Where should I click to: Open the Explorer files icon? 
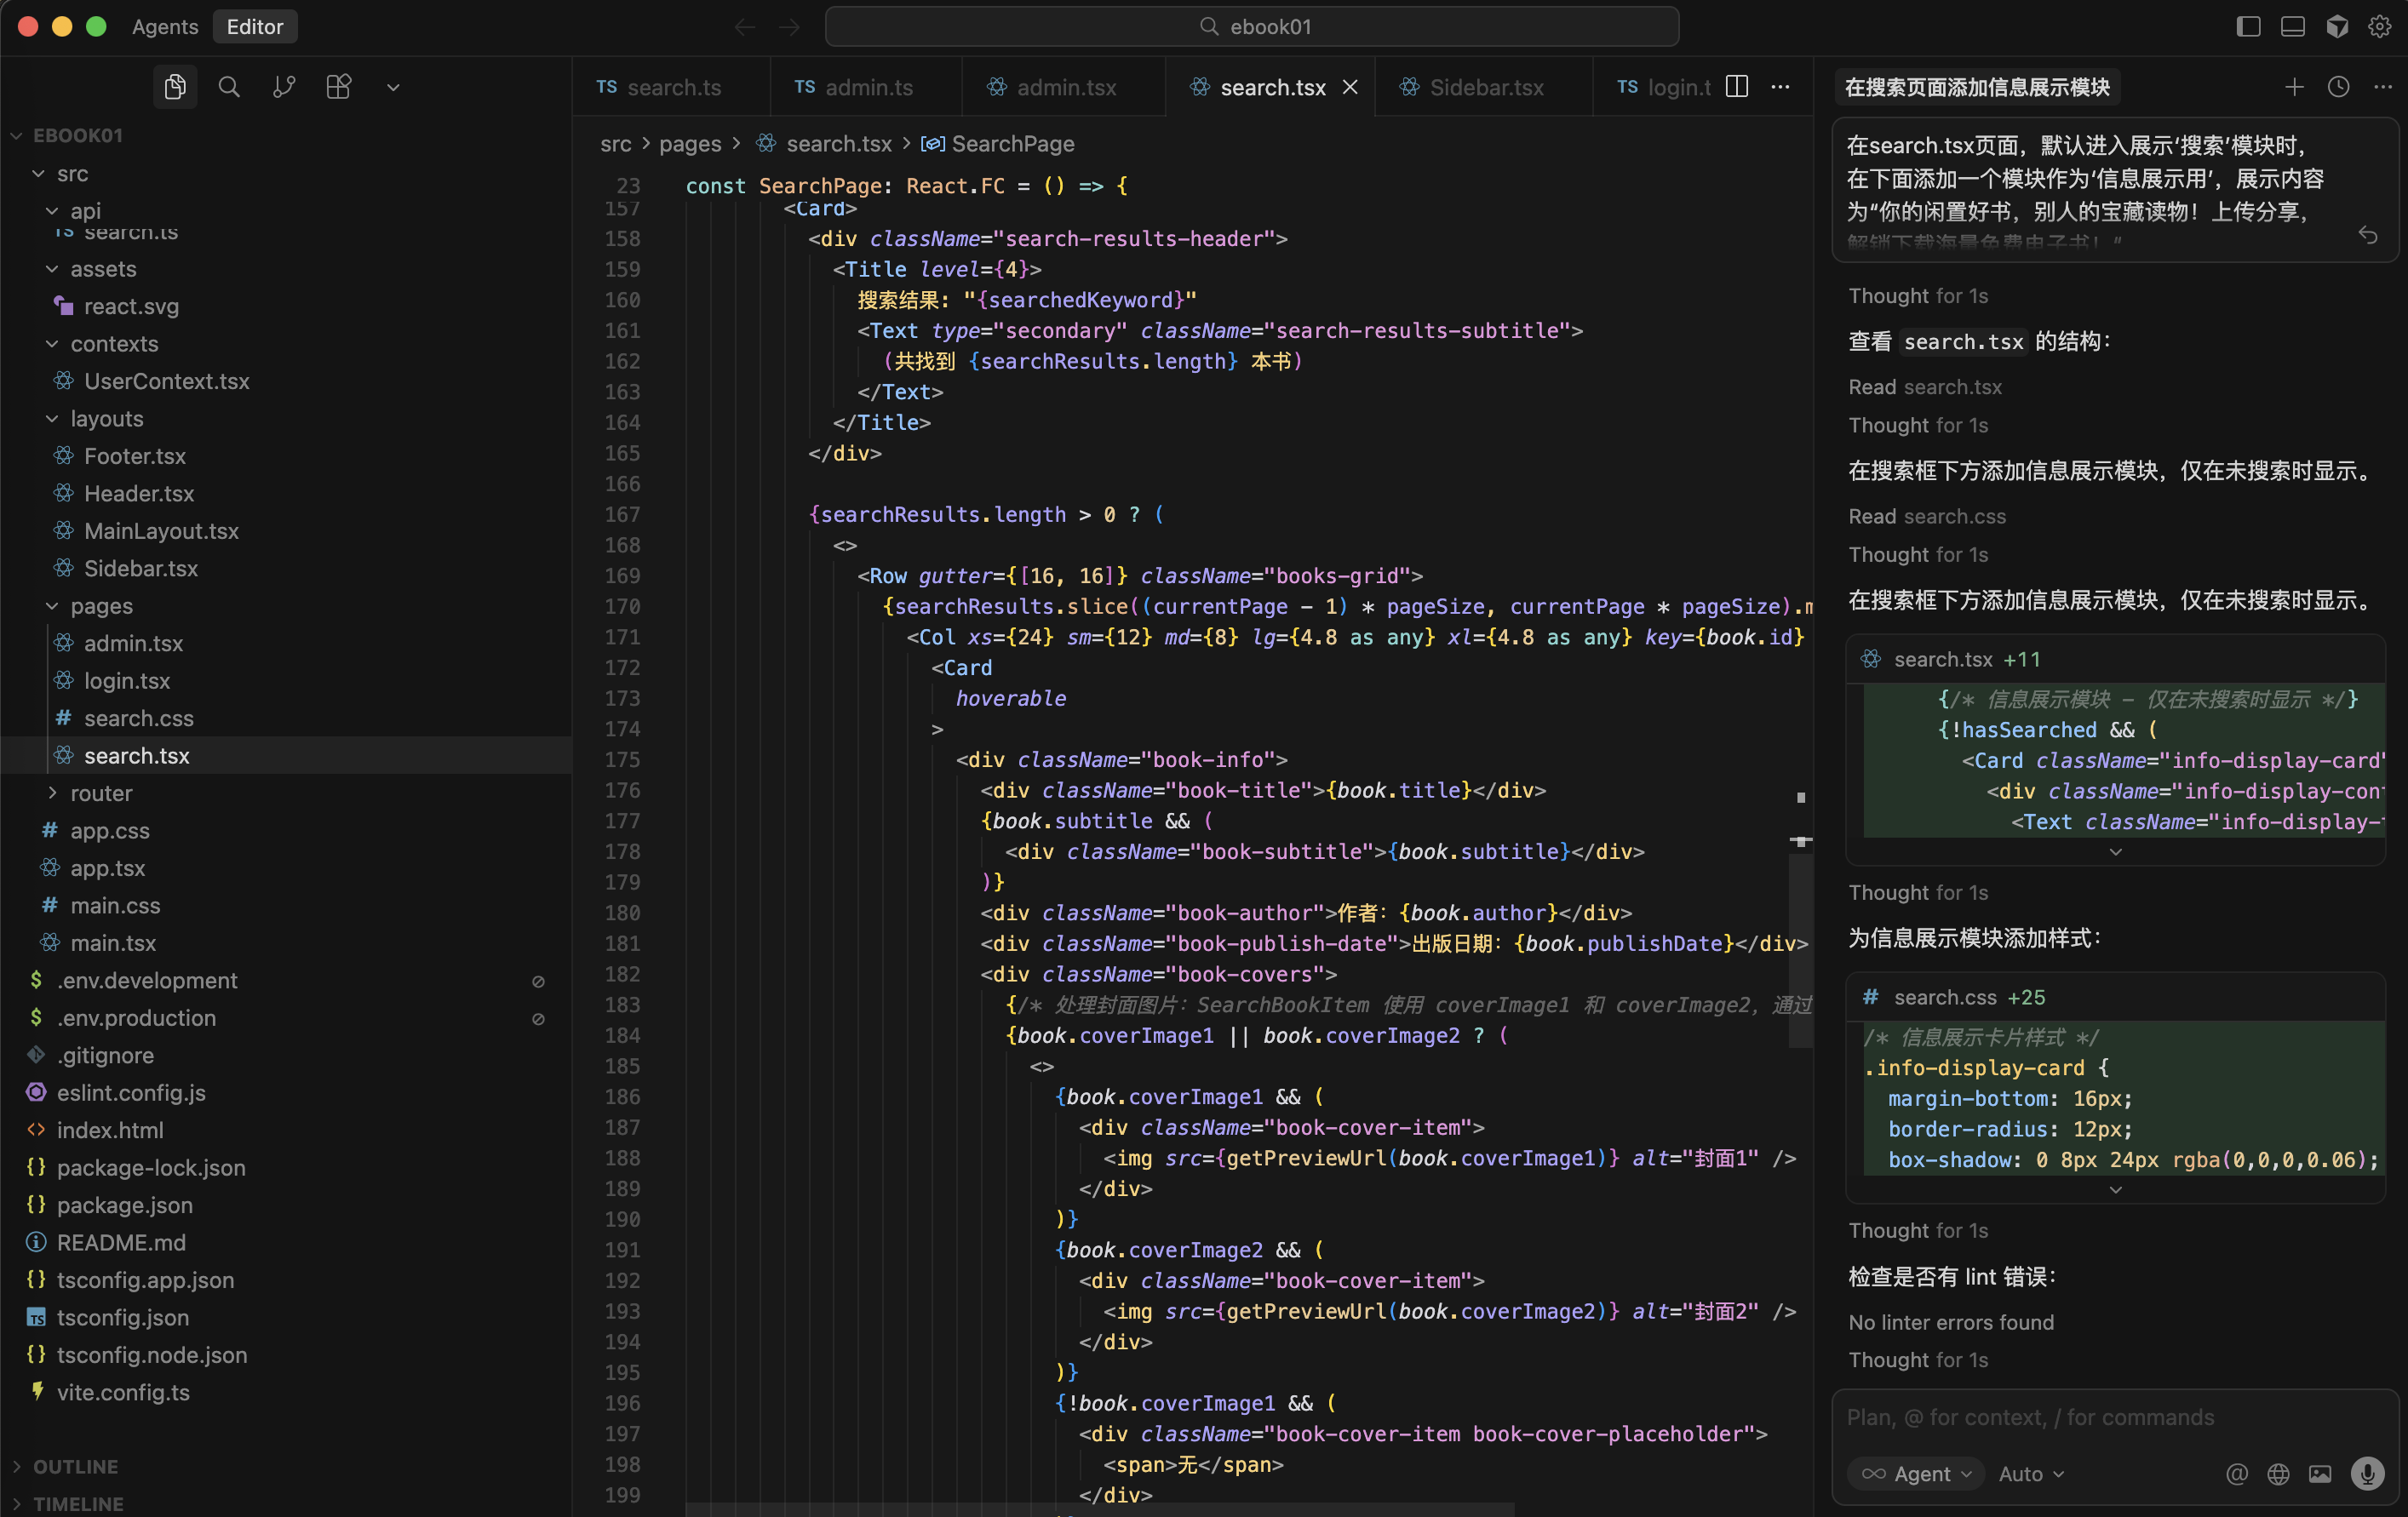click(x=175, y=87)
